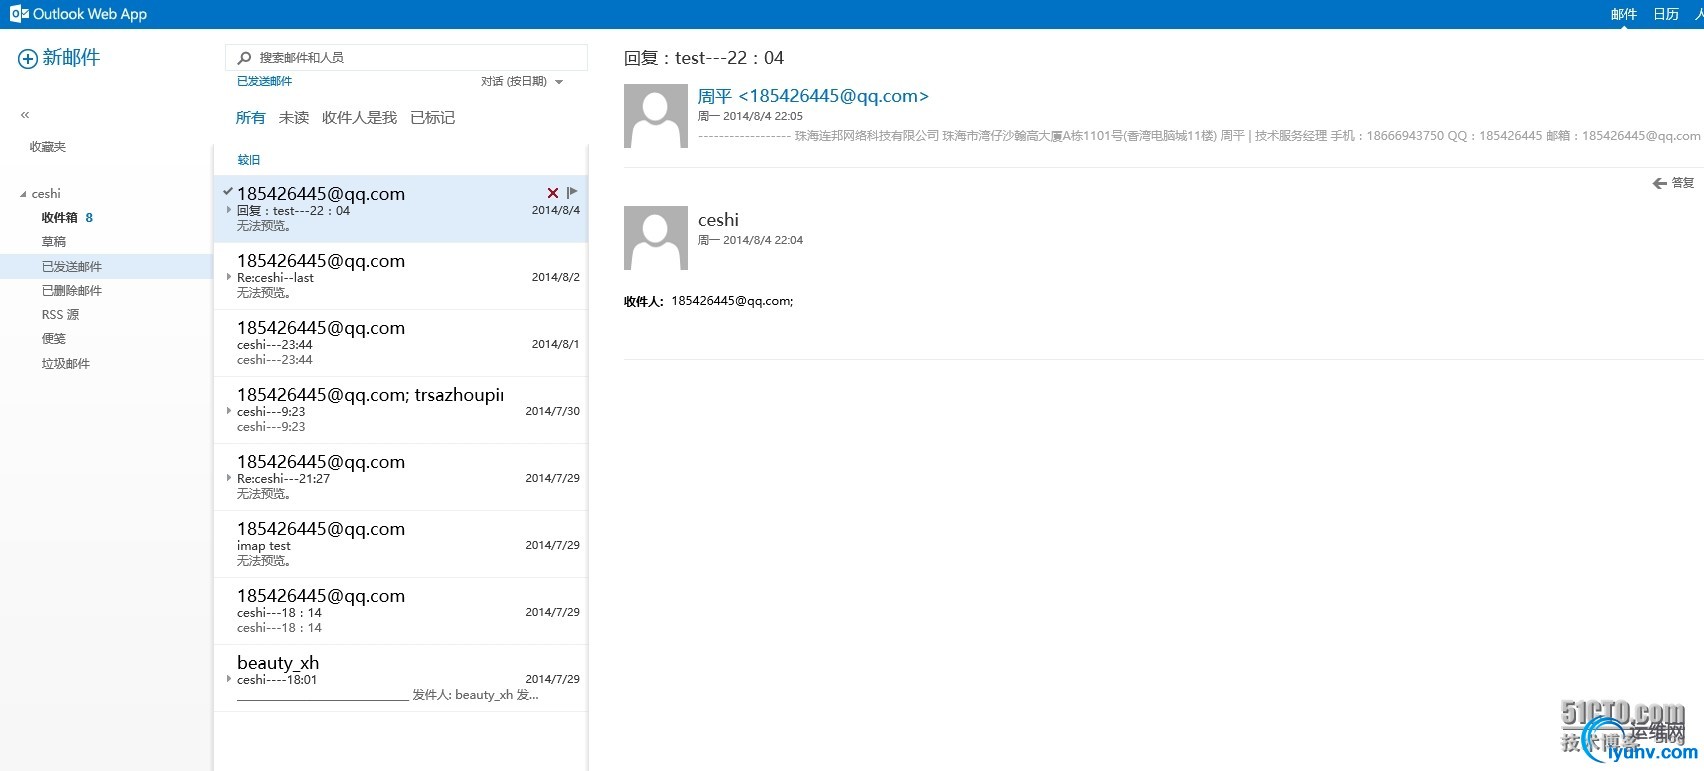This screenshot has height=771, width=1704.
Task: Click the Outlook Web App logo icon
Action: (x=19, y=14)
